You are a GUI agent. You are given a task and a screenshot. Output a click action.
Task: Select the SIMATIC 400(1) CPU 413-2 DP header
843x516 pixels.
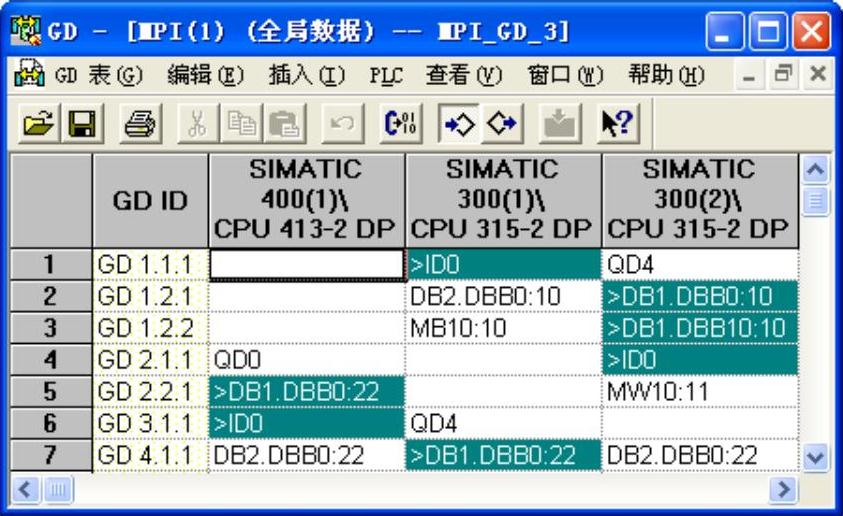coord(306,201)
